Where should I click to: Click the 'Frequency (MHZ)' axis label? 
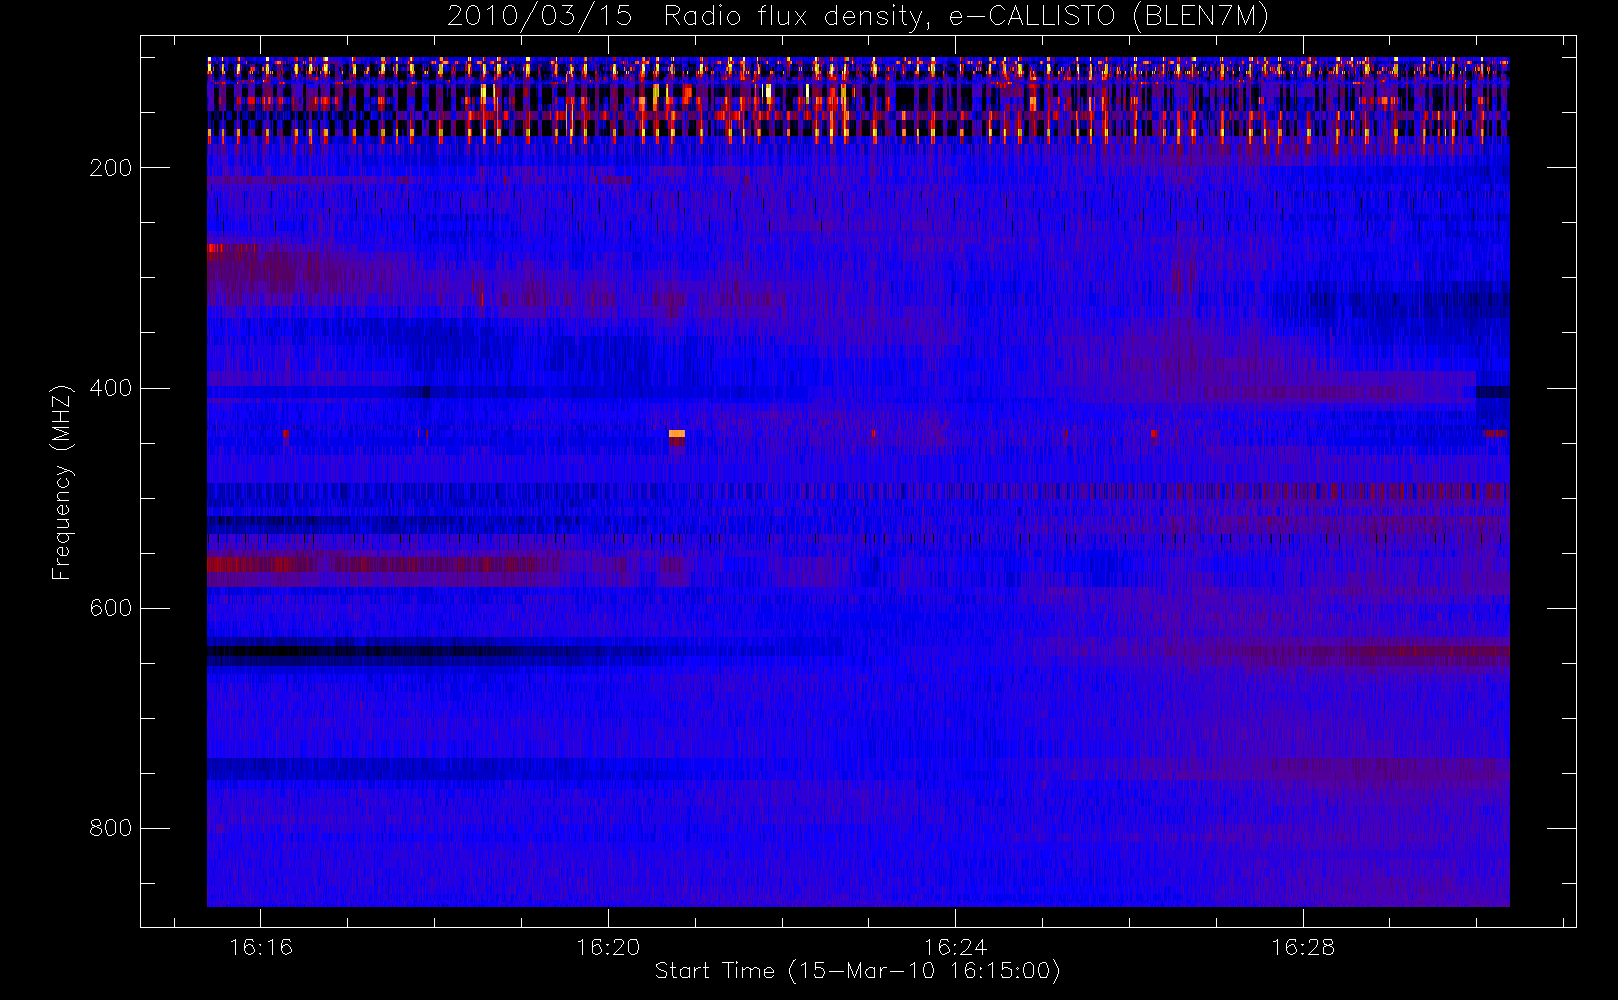pos(62,482)
